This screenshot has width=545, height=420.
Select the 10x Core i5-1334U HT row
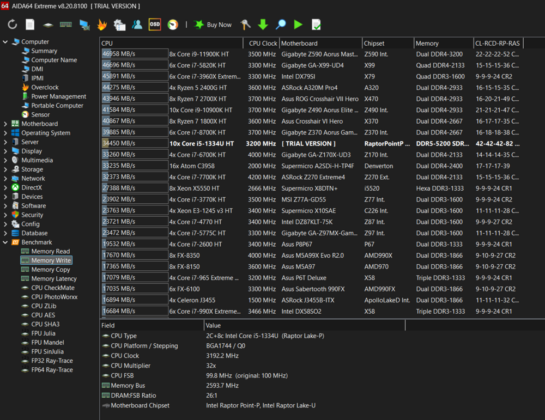point(313,143)
